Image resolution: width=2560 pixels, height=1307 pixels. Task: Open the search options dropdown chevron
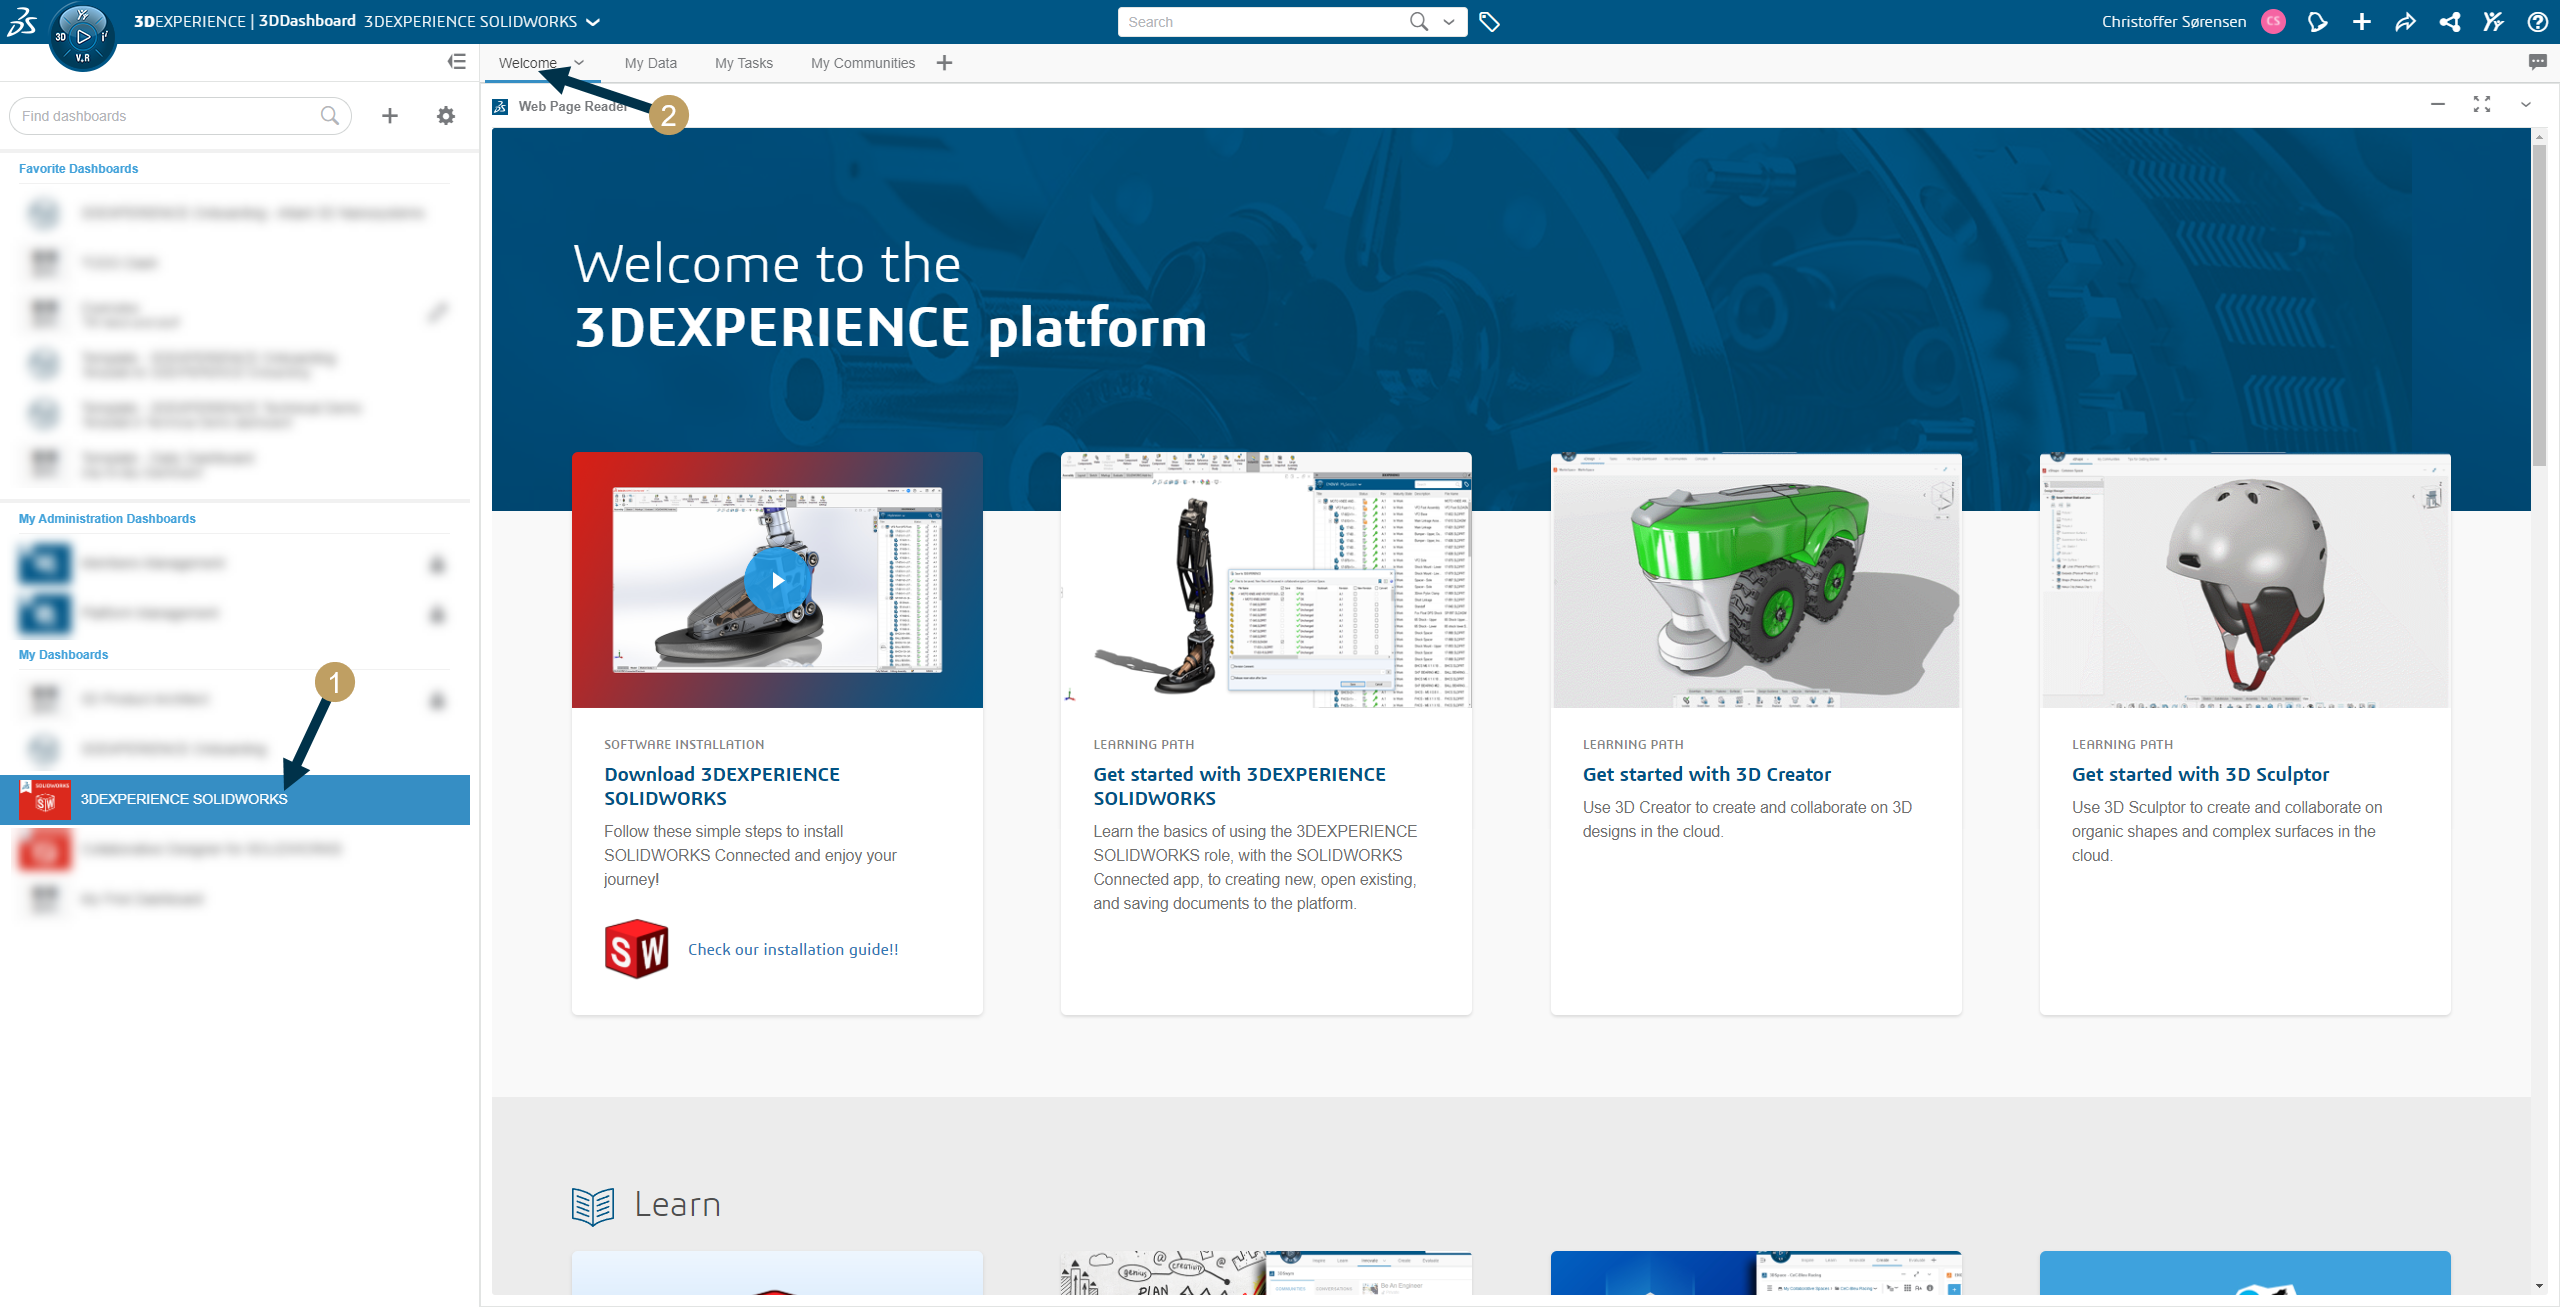click(x=1449, y=22)
